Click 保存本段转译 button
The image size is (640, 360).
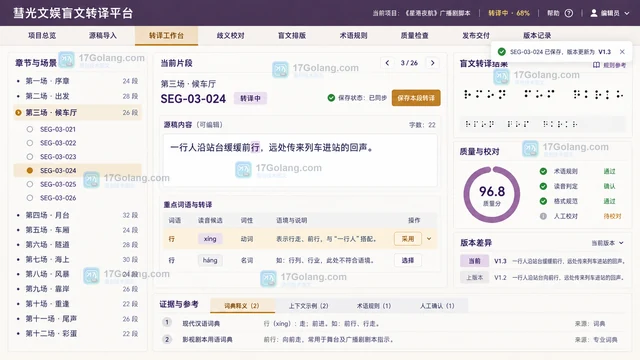tap(416, 98)
